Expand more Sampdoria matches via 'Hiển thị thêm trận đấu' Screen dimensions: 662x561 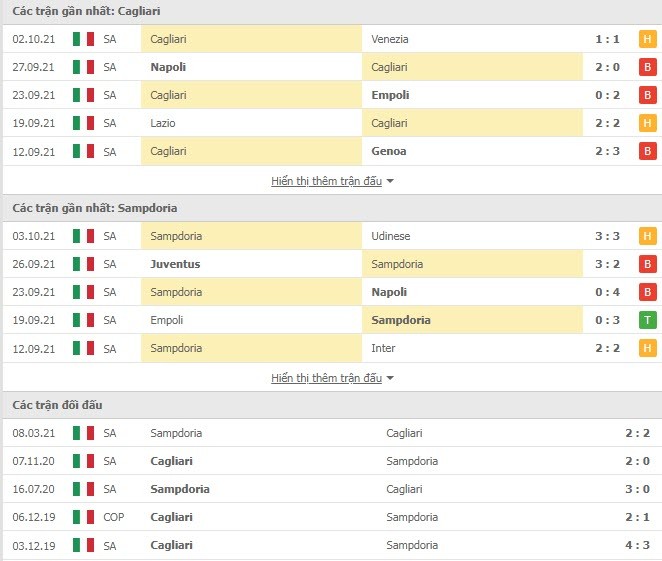(326, 378)
